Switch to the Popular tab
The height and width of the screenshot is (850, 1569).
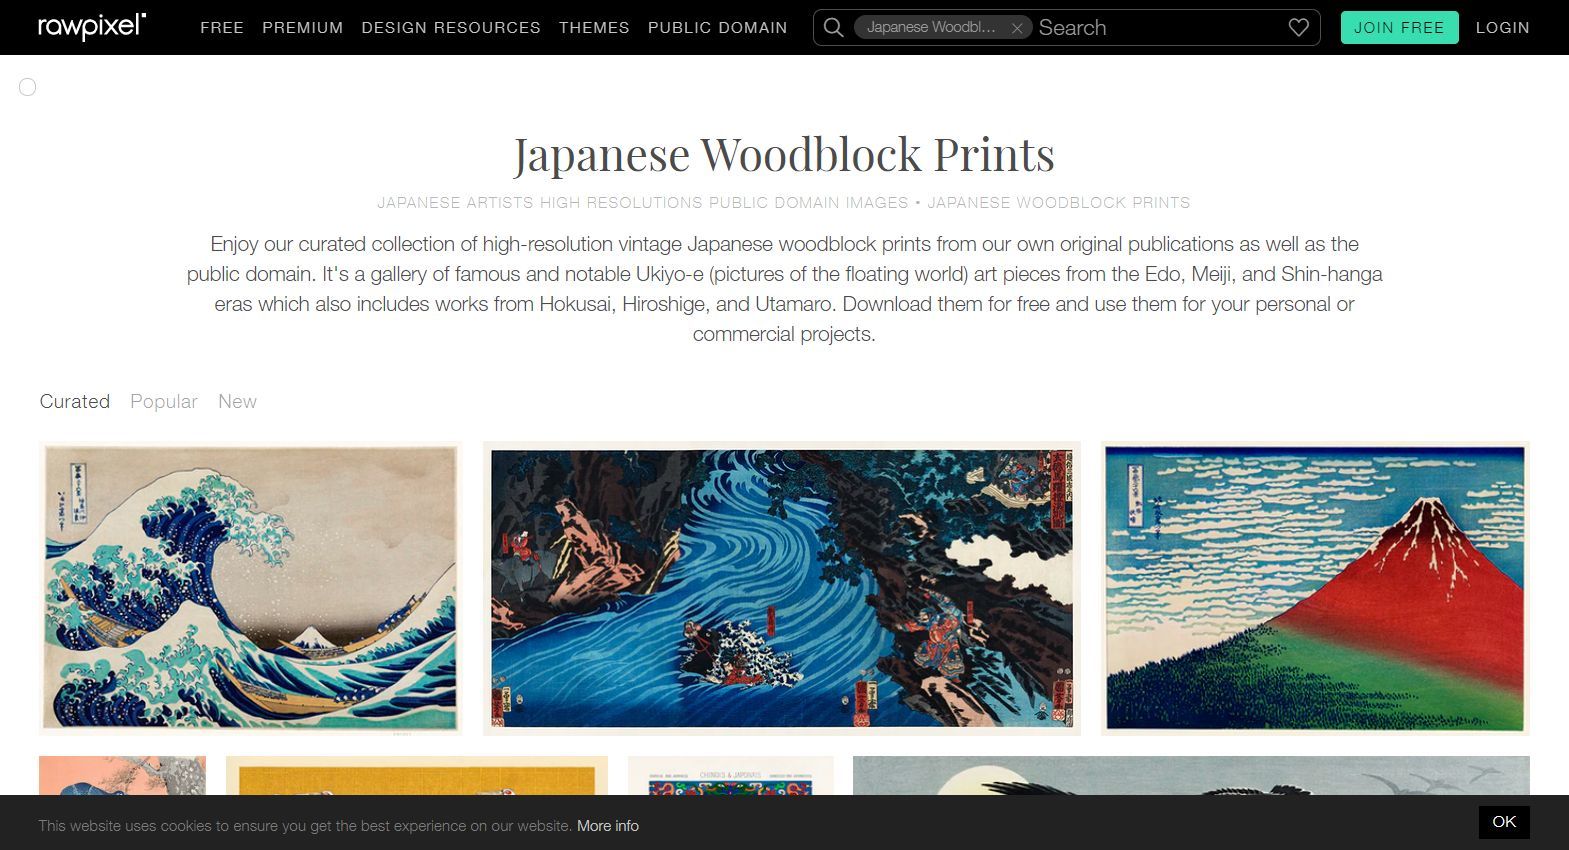(164, 401)
